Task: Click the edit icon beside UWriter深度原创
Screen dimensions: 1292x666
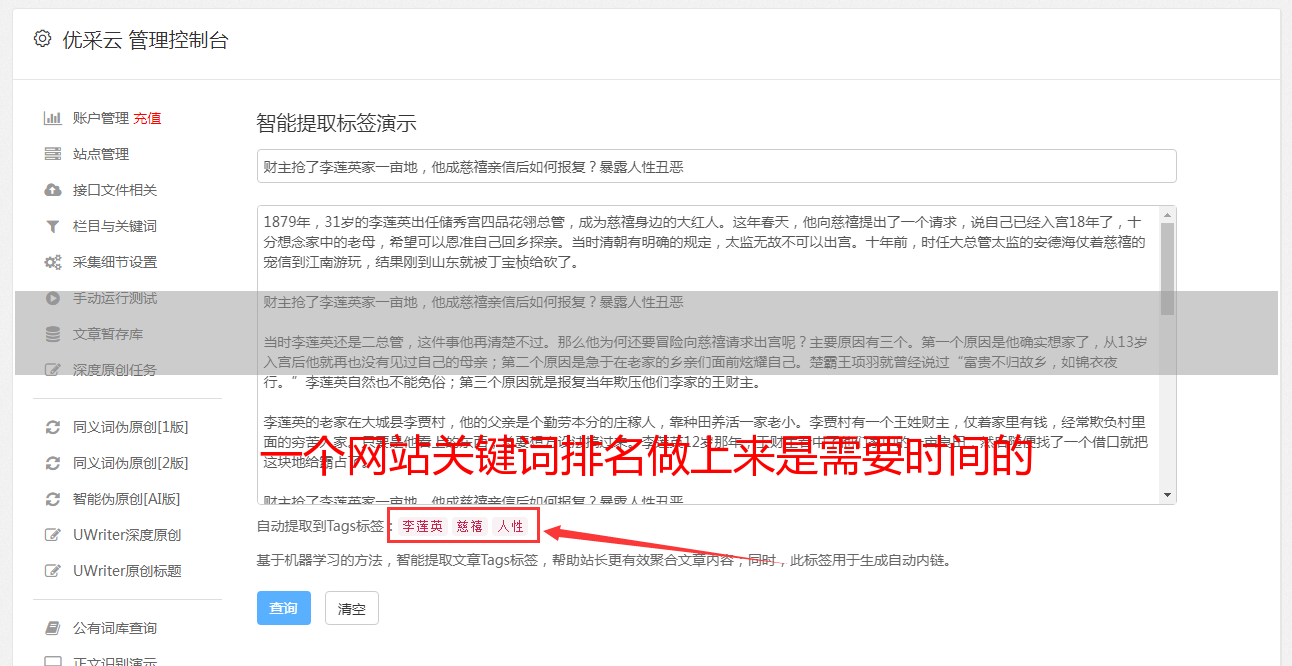Action: coord(53,535)
